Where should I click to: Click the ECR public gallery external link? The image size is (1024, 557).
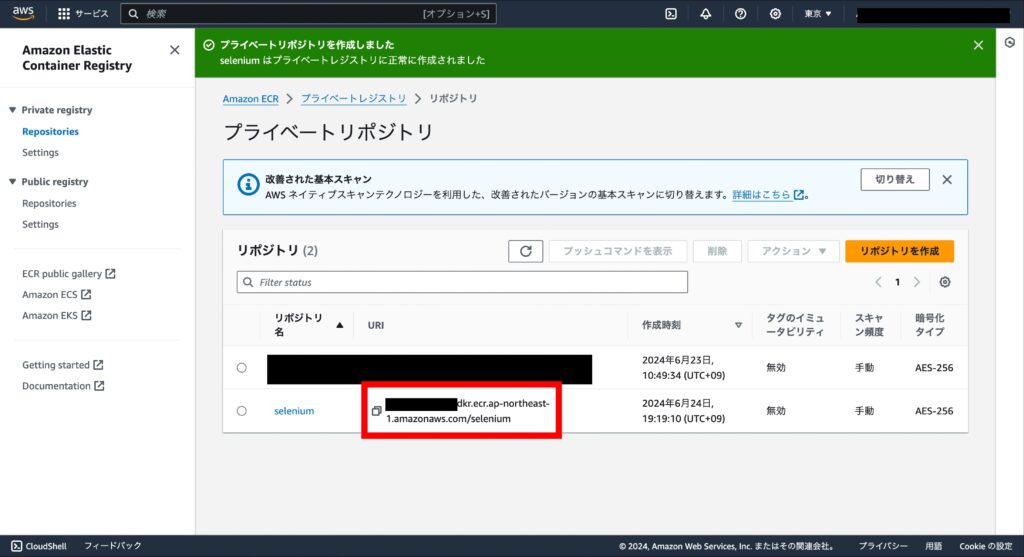pos(69,274)
